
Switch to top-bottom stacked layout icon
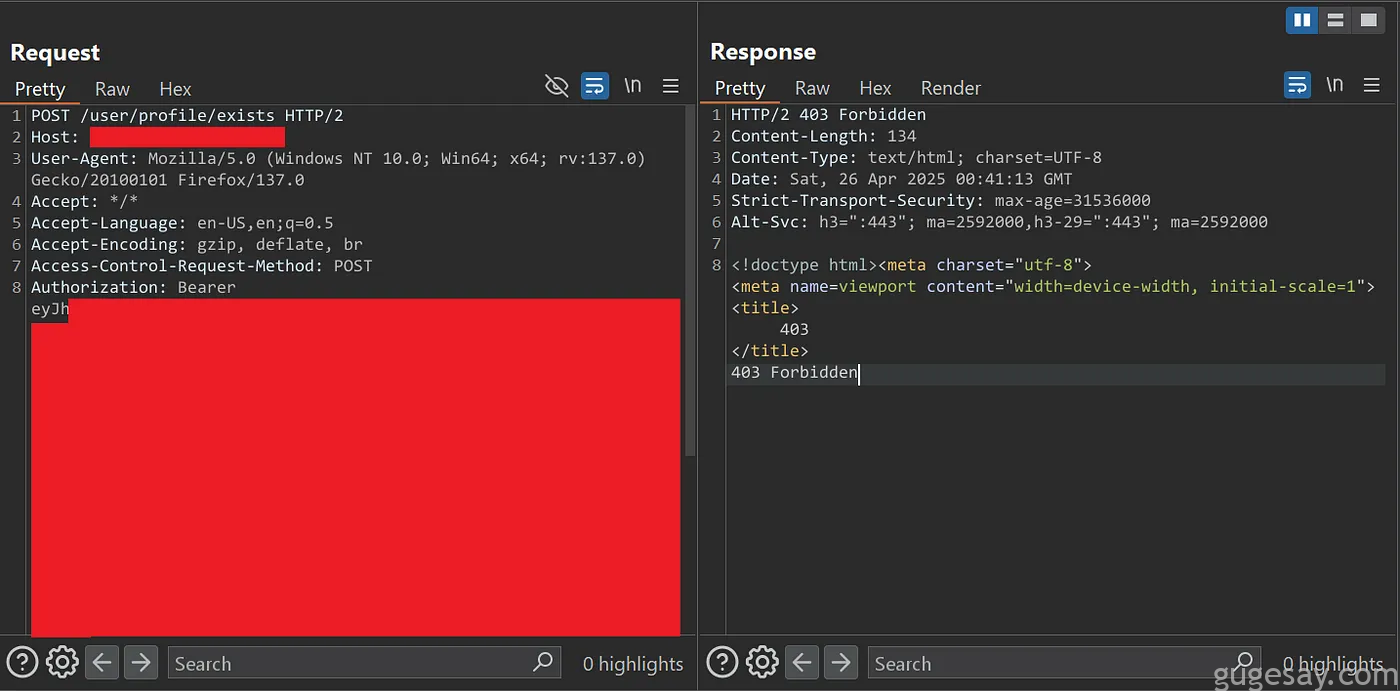[x=1335, y=20]
